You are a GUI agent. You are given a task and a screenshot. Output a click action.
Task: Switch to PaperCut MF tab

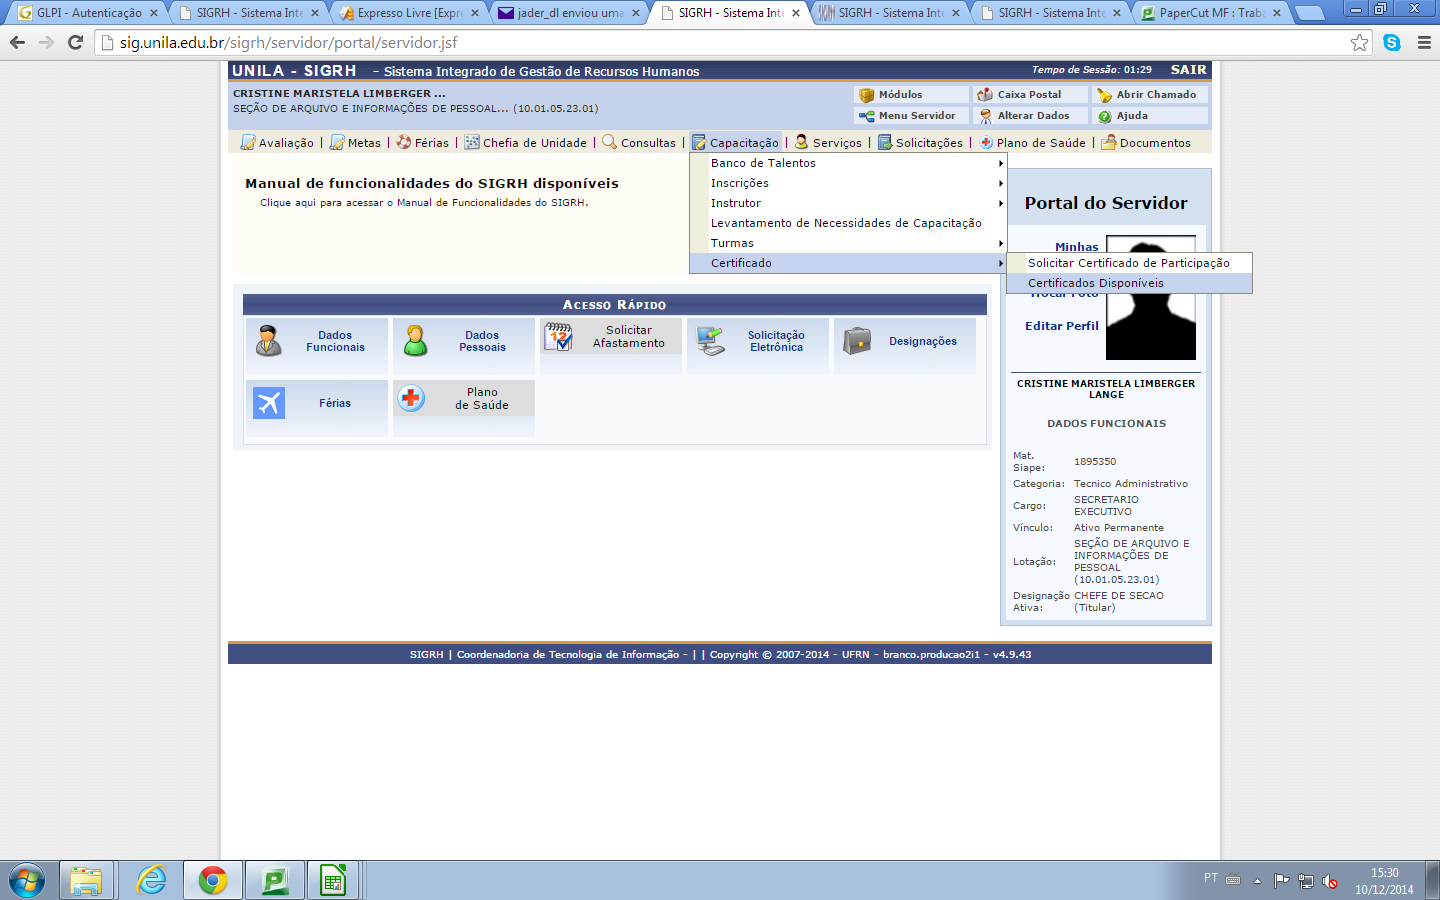tap(1211, 13)
